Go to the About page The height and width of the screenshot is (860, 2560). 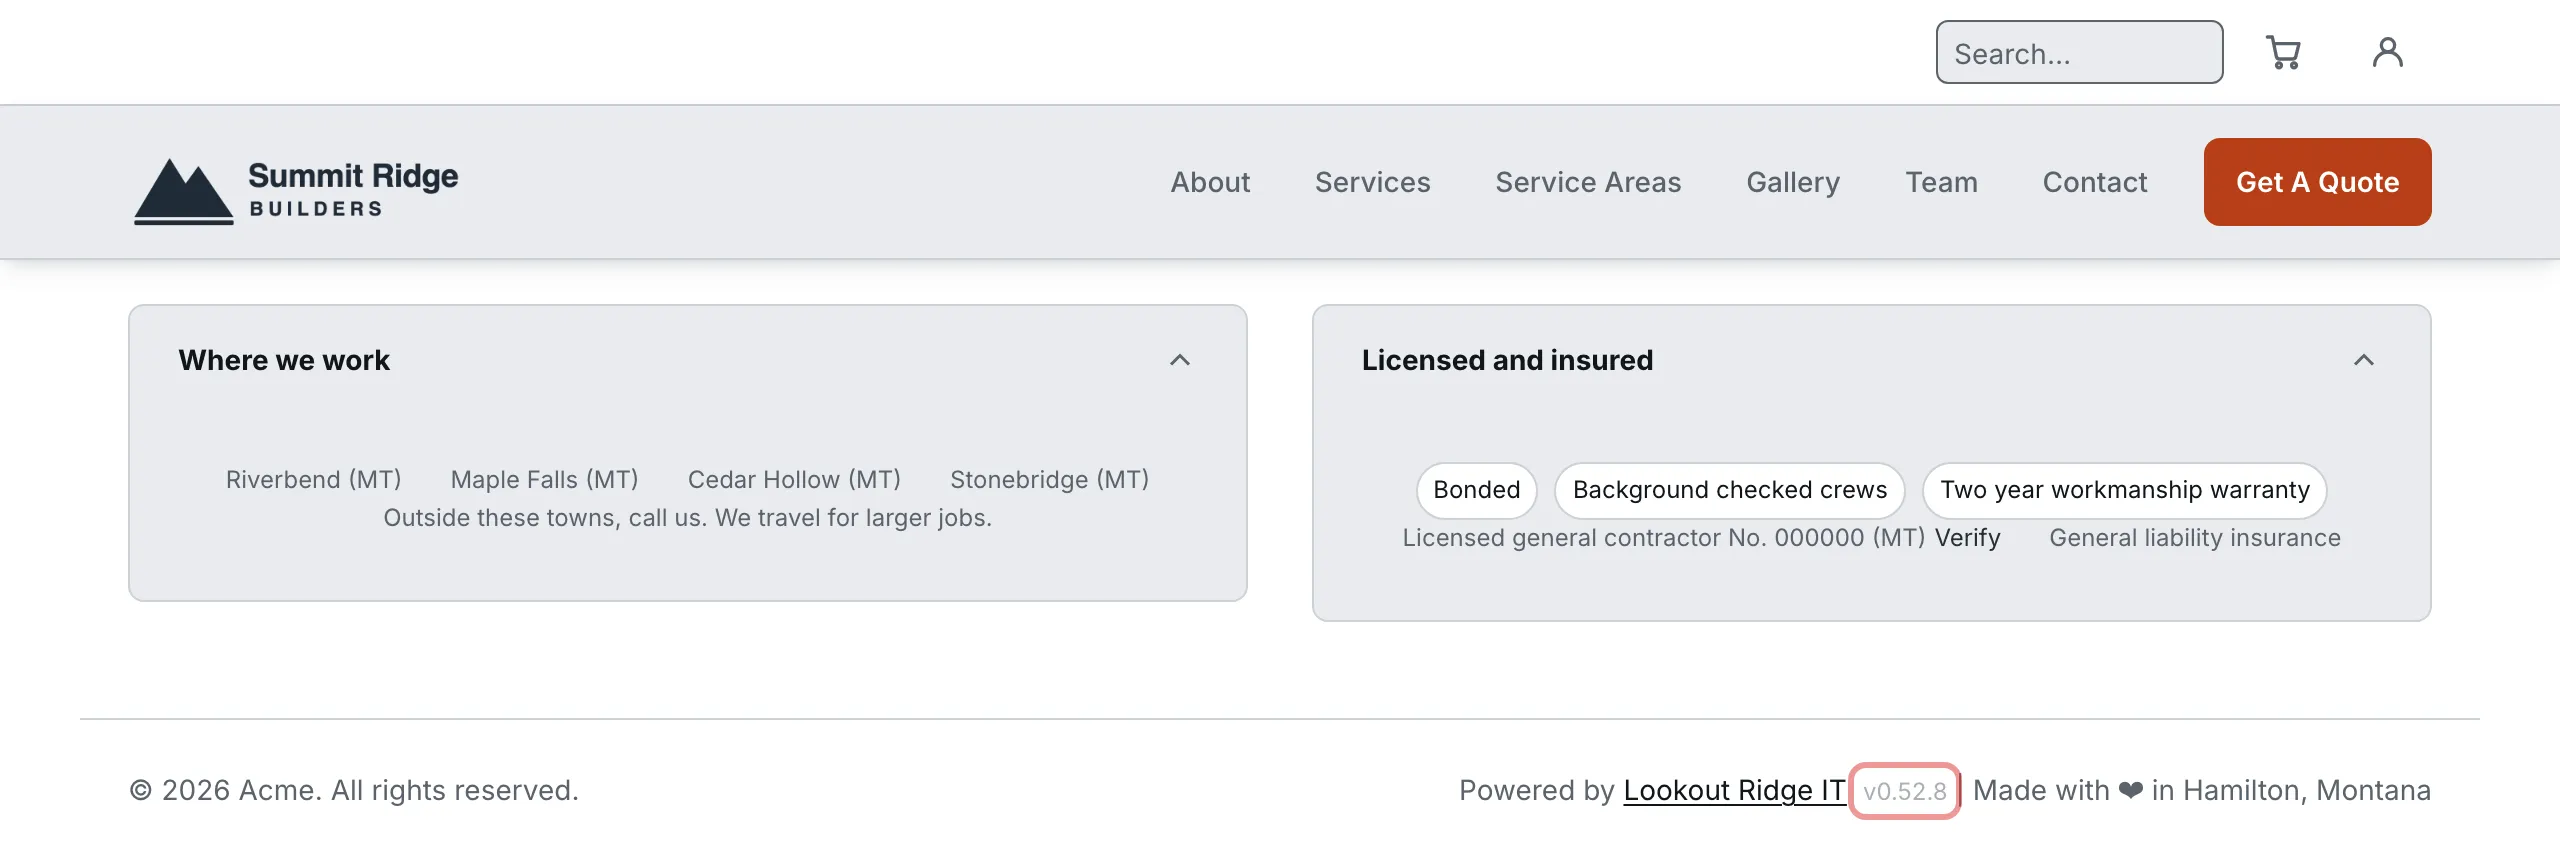tap(1210, 182)
